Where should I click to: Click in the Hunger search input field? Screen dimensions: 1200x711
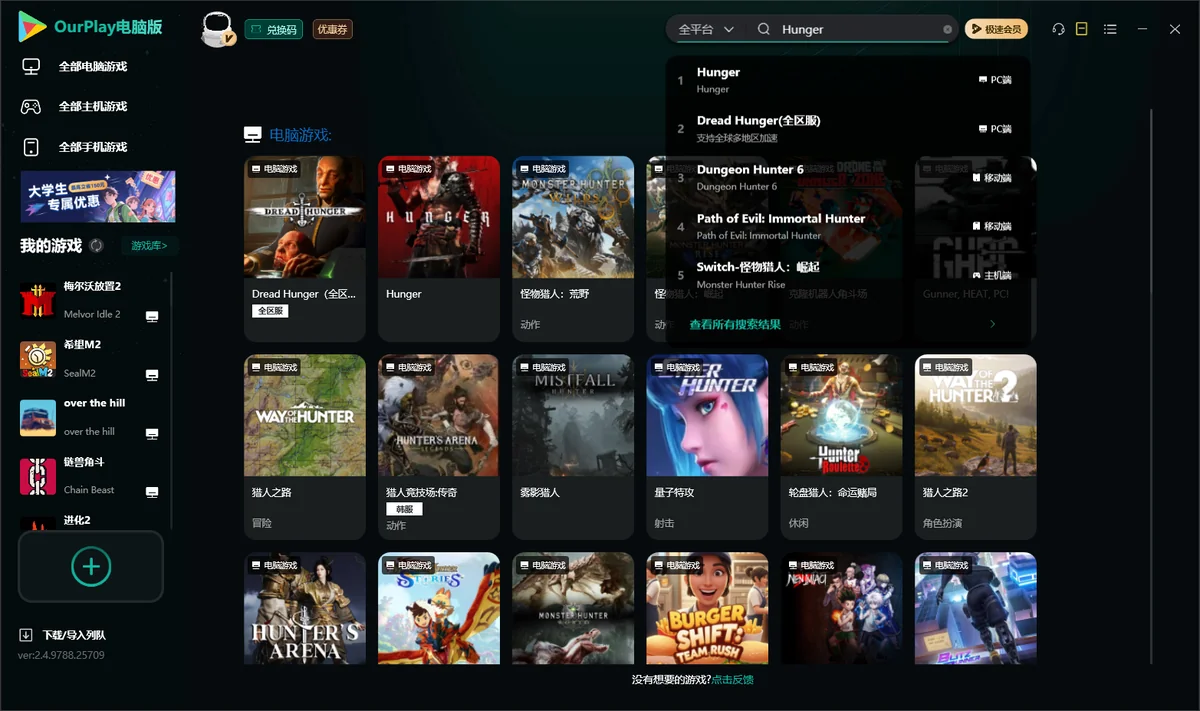click(858, 30)
